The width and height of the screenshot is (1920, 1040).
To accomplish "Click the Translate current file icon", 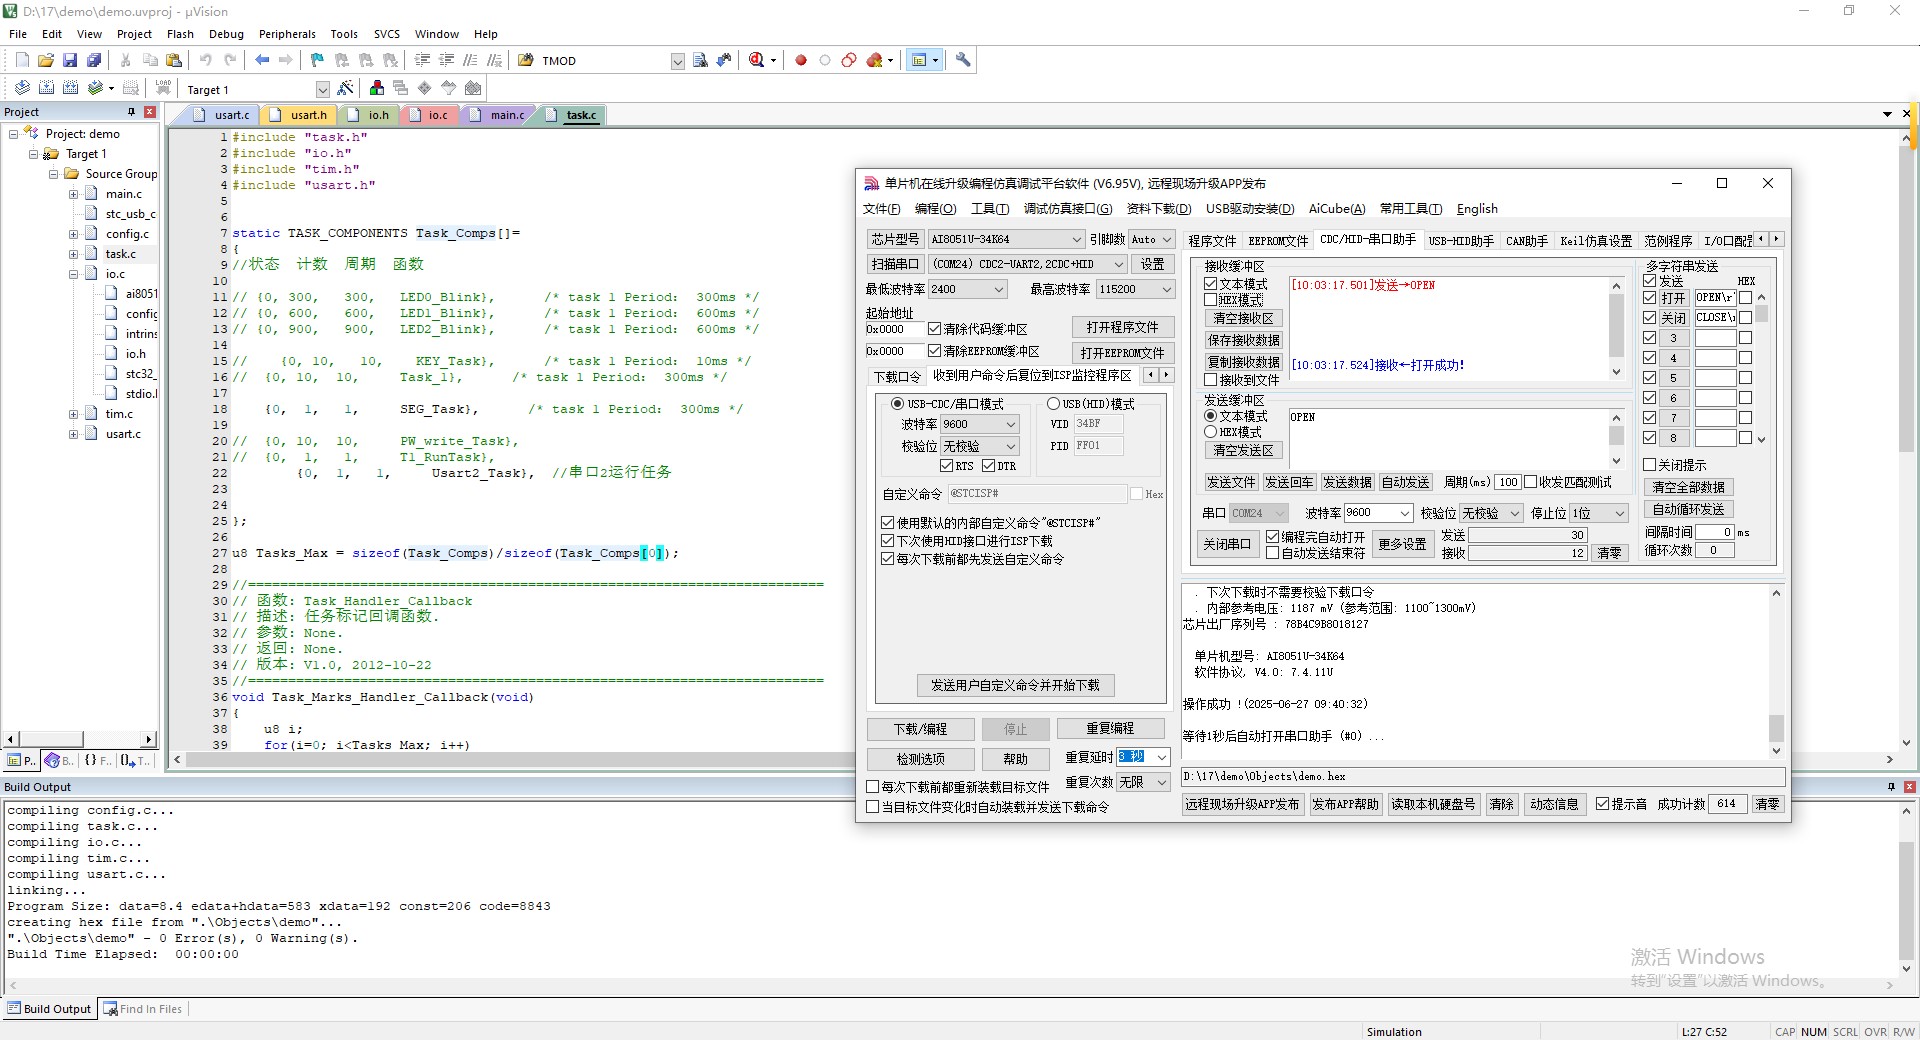I will (x=22, y=88).
